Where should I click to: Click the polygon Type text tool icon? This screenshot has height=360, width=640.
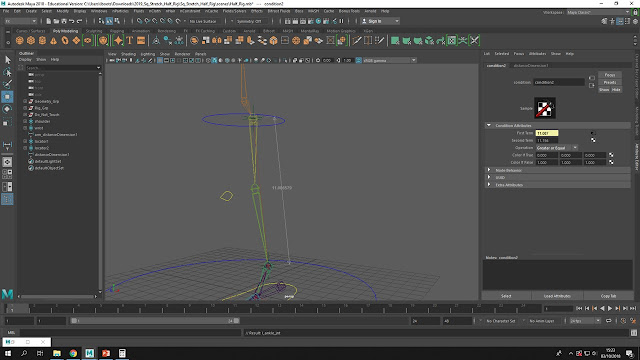(x=129, y=40)
